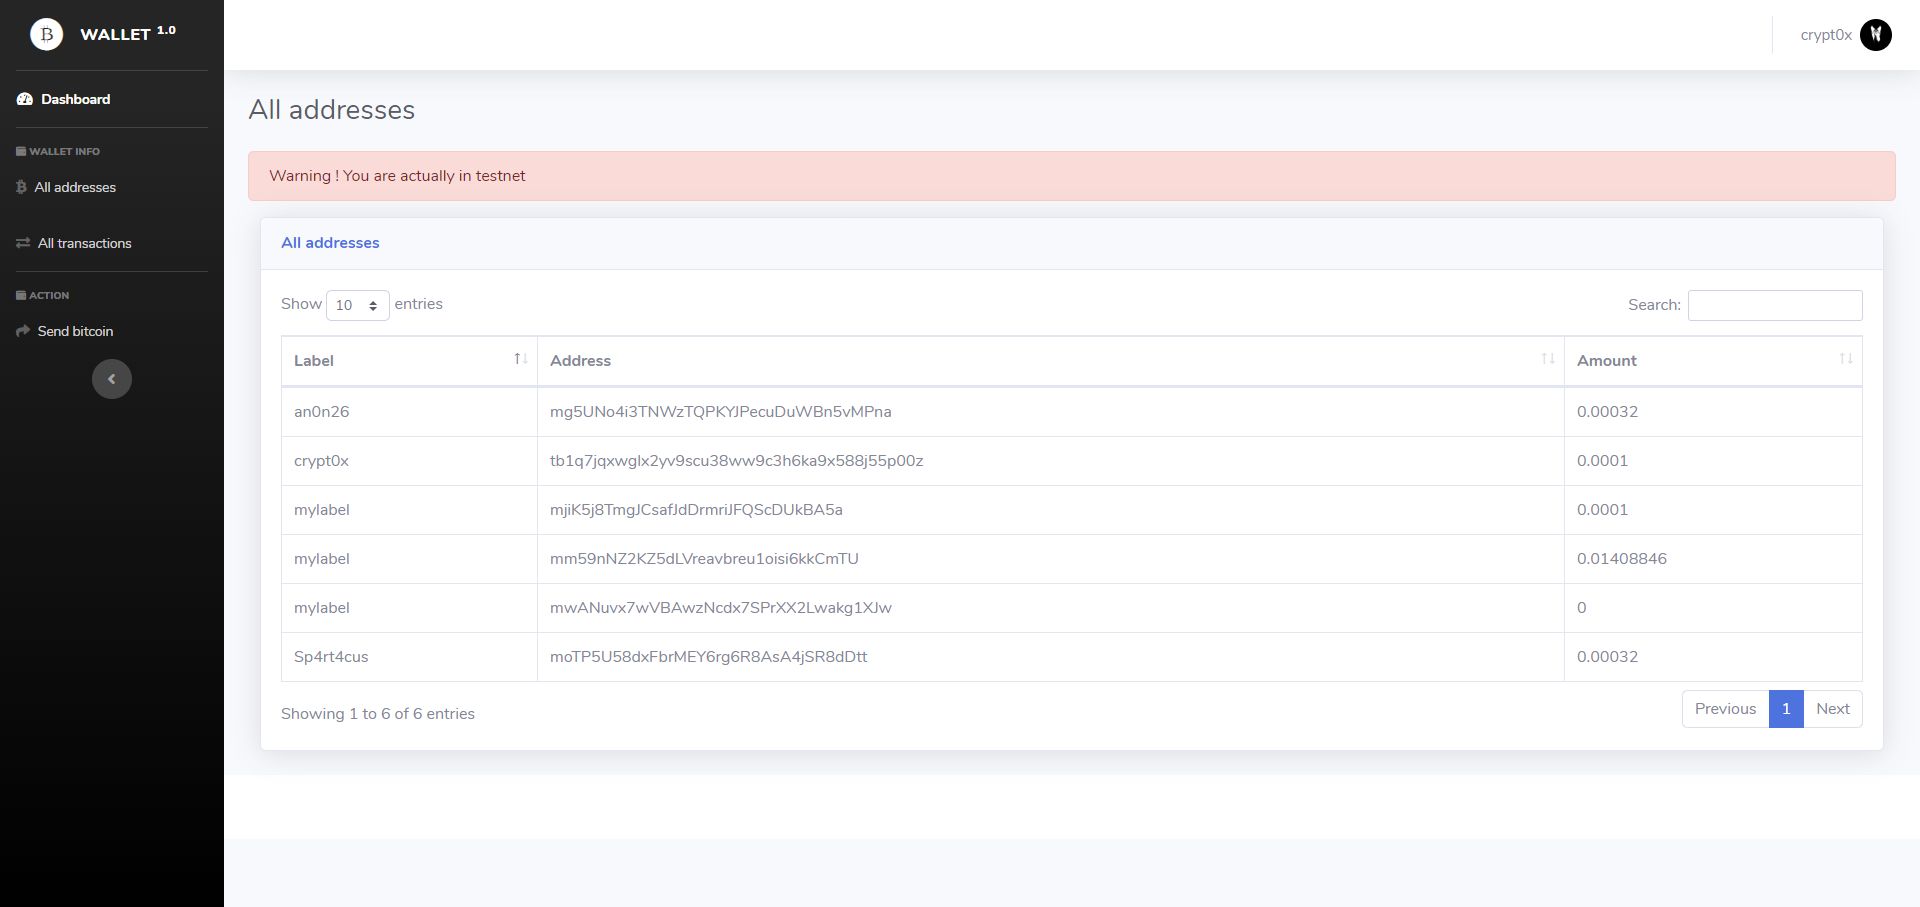Click the an0n26 label cell
The width and height of the screenshot is (1920, 907).
(x=409, y=412)
